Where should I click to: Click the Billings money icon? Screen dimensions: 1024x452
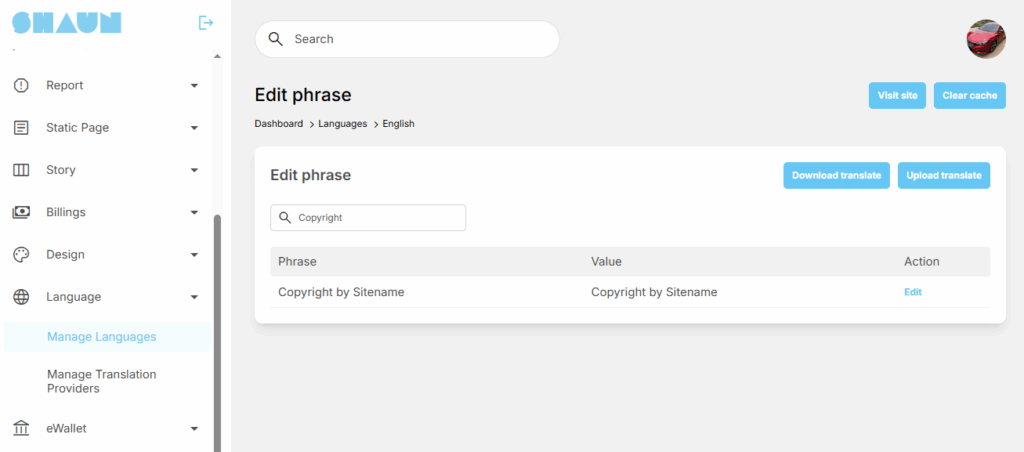click(21, 212)
